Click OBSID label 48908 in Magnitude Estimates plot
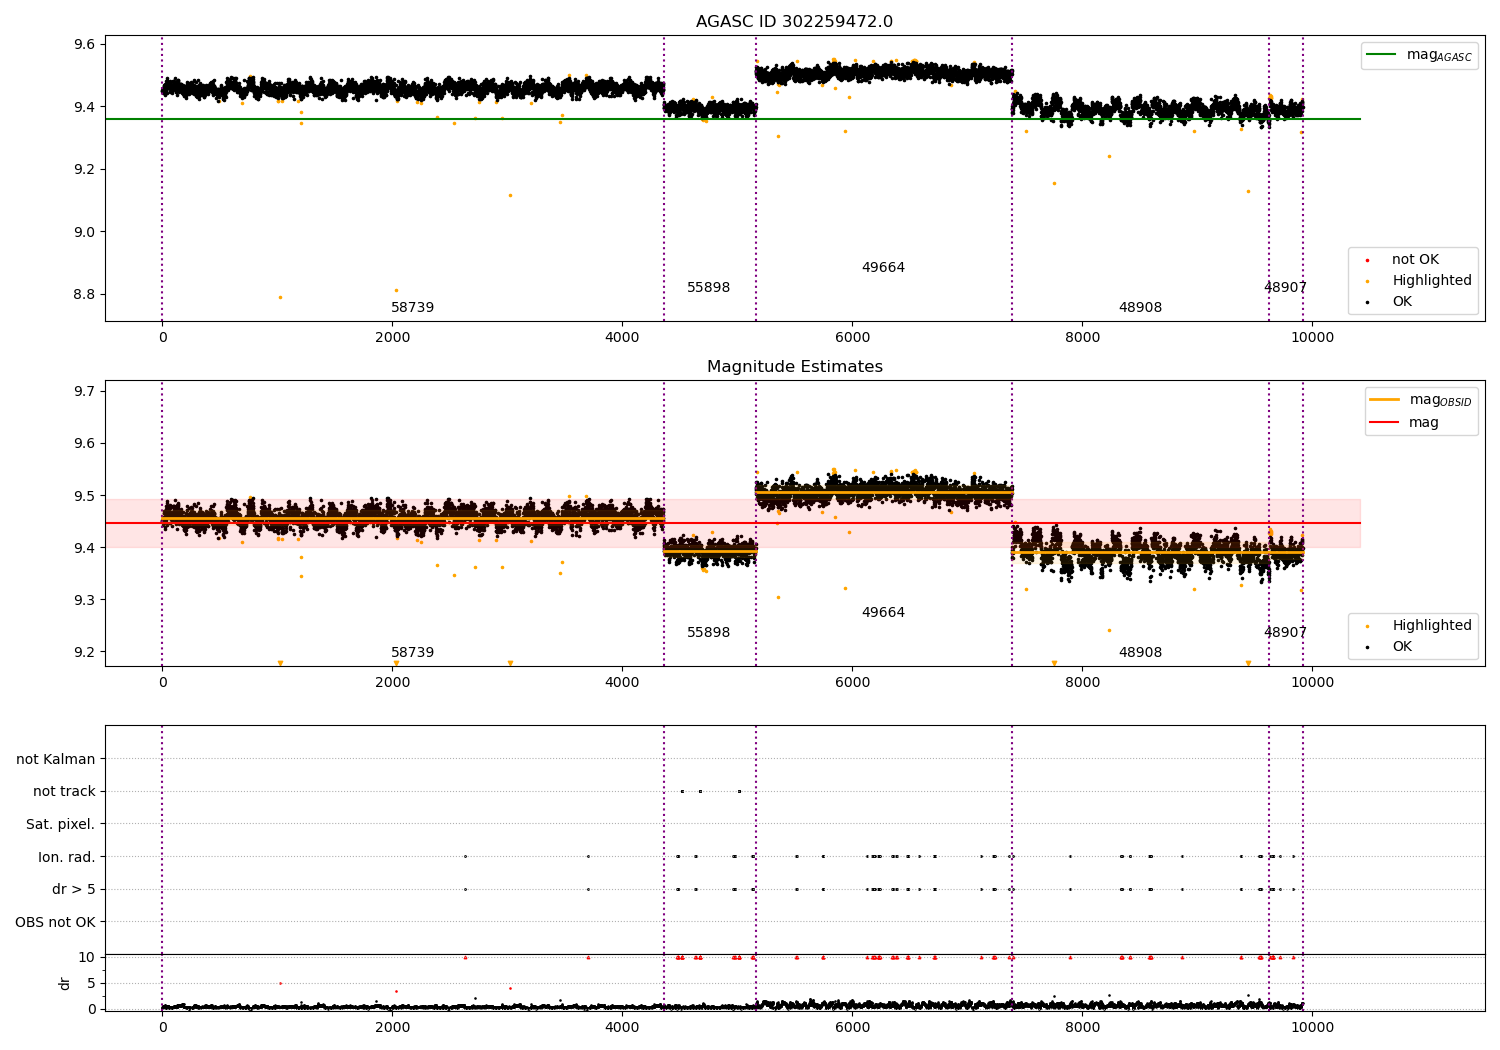This screenshot has width=1500, height=1050. [x=1140, y=653]
